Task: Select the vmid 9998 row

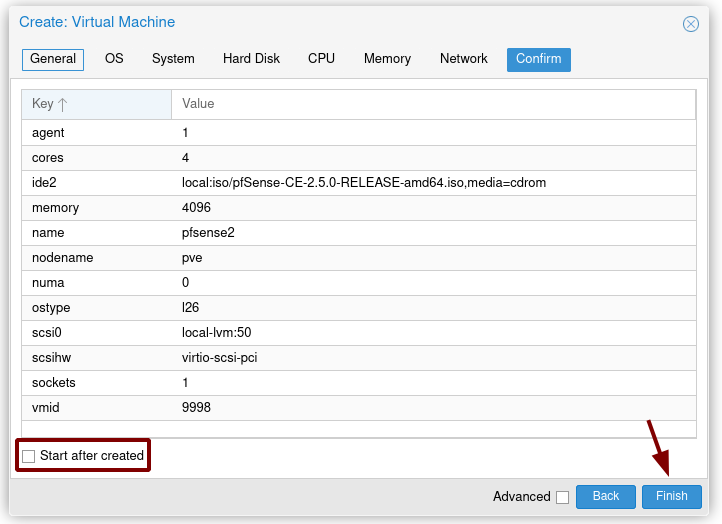Action: tap(359, 408)
